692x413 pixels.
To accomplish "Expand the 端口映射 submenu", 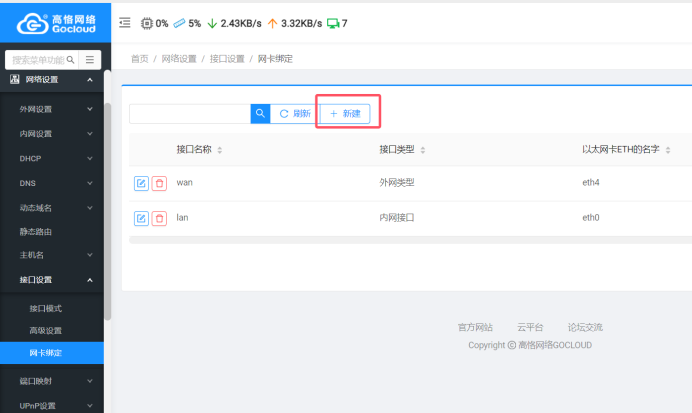I will tap(90, 381).
